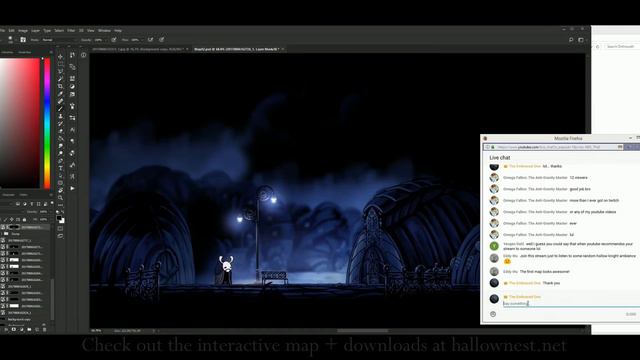Change screen mode button at toolbar bottom
The image size is (640, 360).
(x=60, y=236)
